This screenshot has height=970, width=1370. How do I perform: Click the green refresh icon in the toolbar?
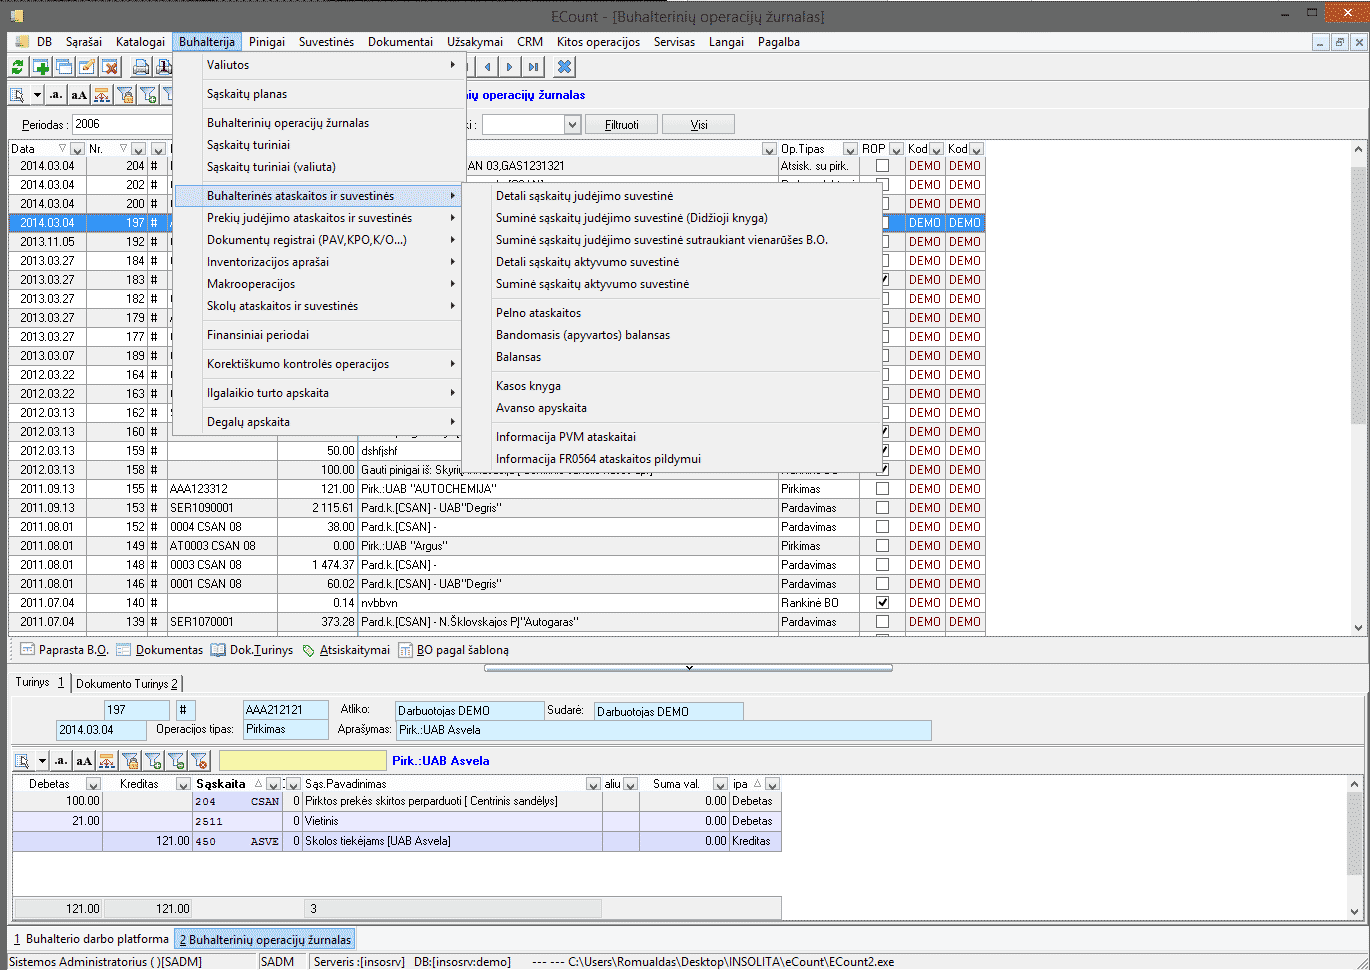pos(18,67)
